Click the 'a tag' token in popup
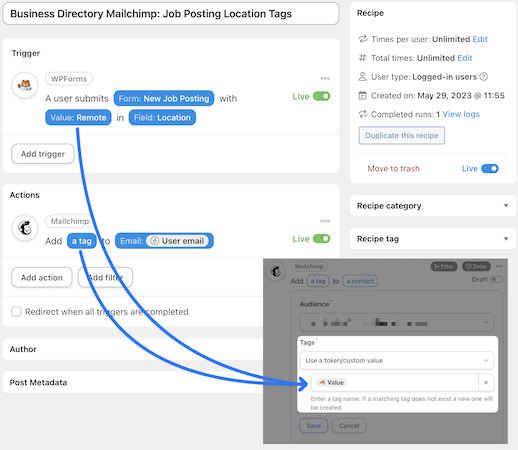518x450 pixels. 318,281
